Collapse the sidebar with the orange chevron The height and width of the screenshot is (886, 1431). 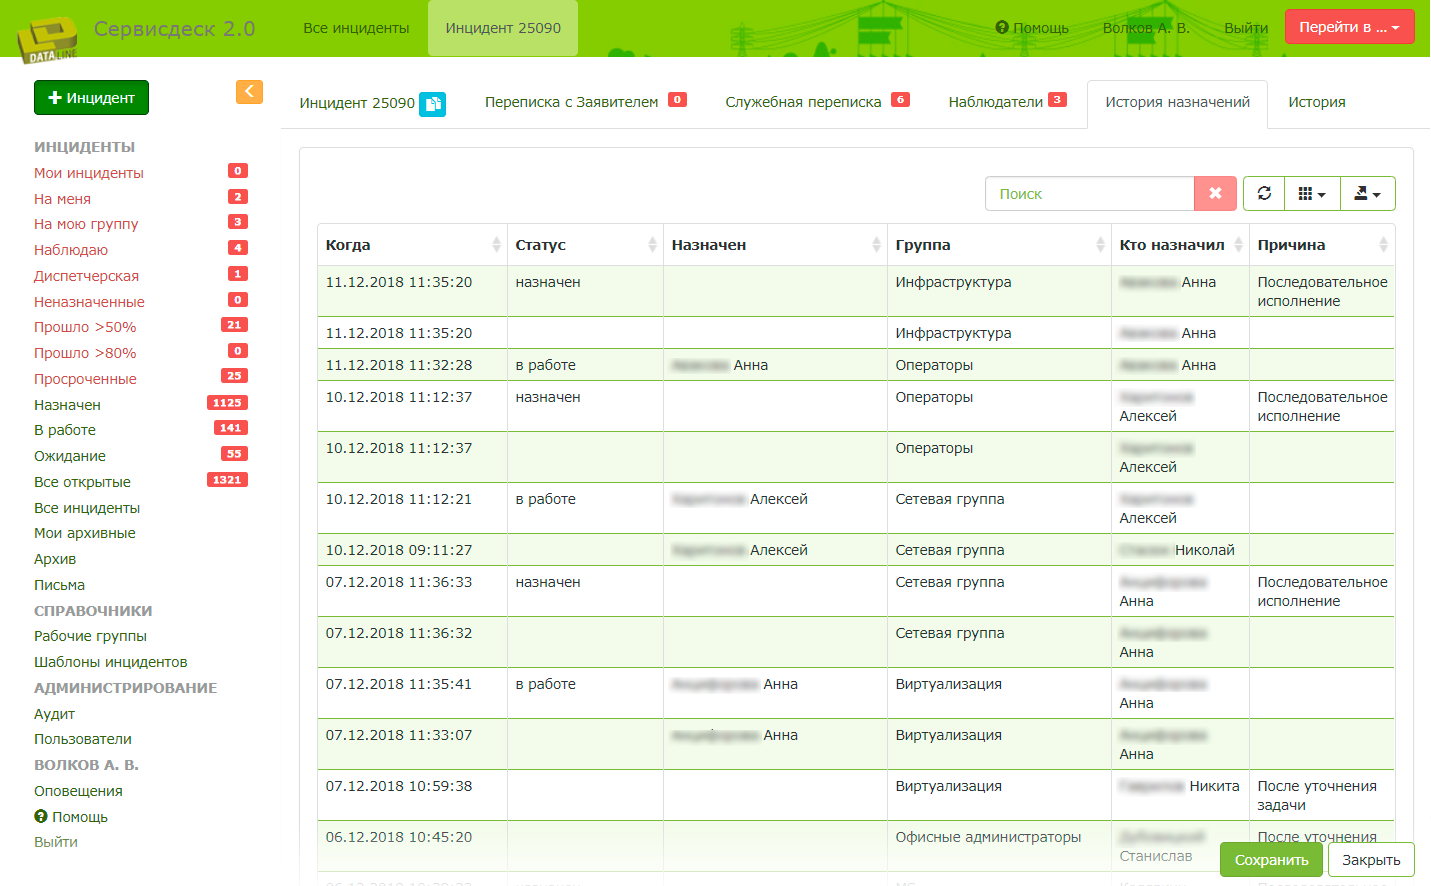(249, 91)
